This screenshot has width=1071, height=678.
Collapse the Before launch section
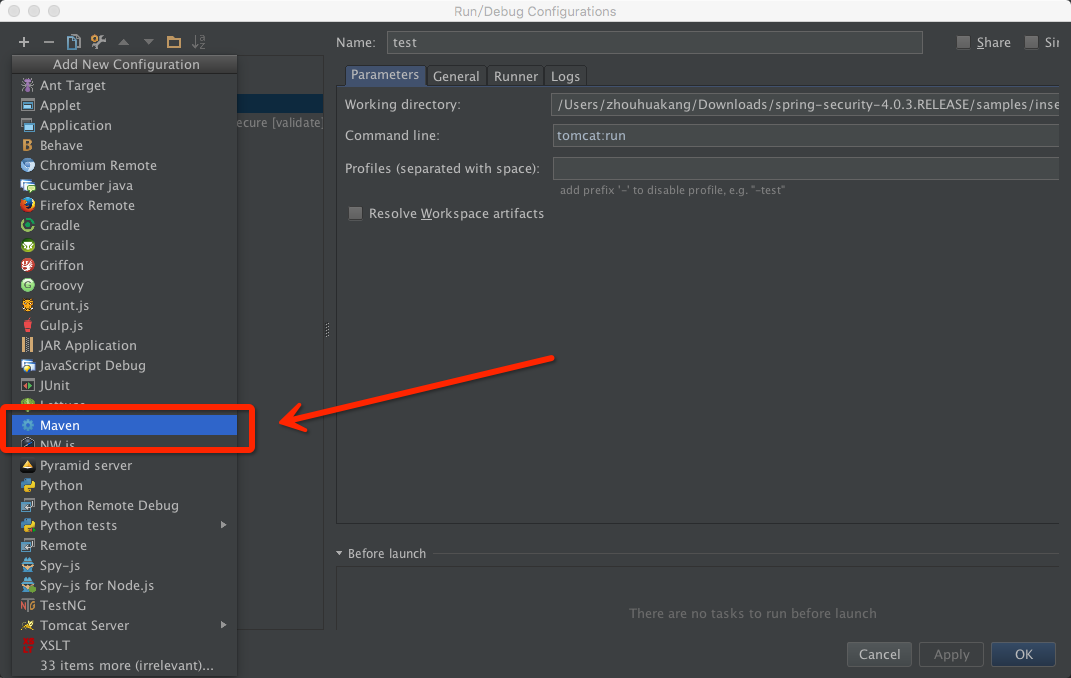coord(339,553)
